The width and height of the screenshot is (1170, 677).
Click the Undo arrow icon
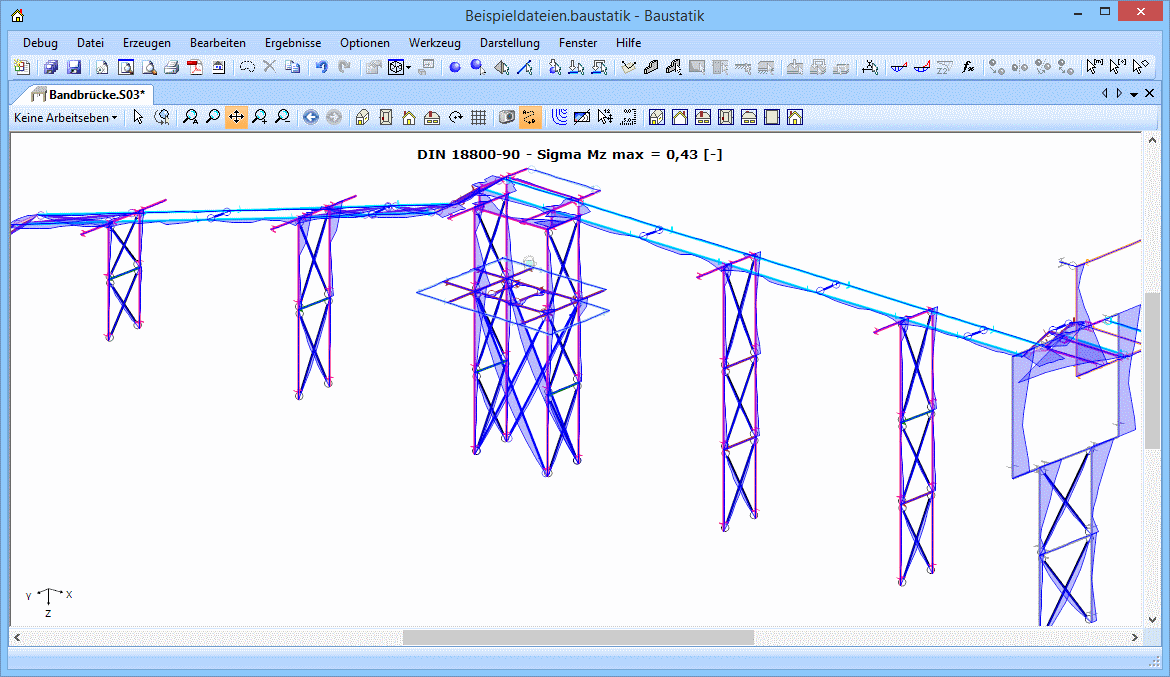tap(321, 68)
